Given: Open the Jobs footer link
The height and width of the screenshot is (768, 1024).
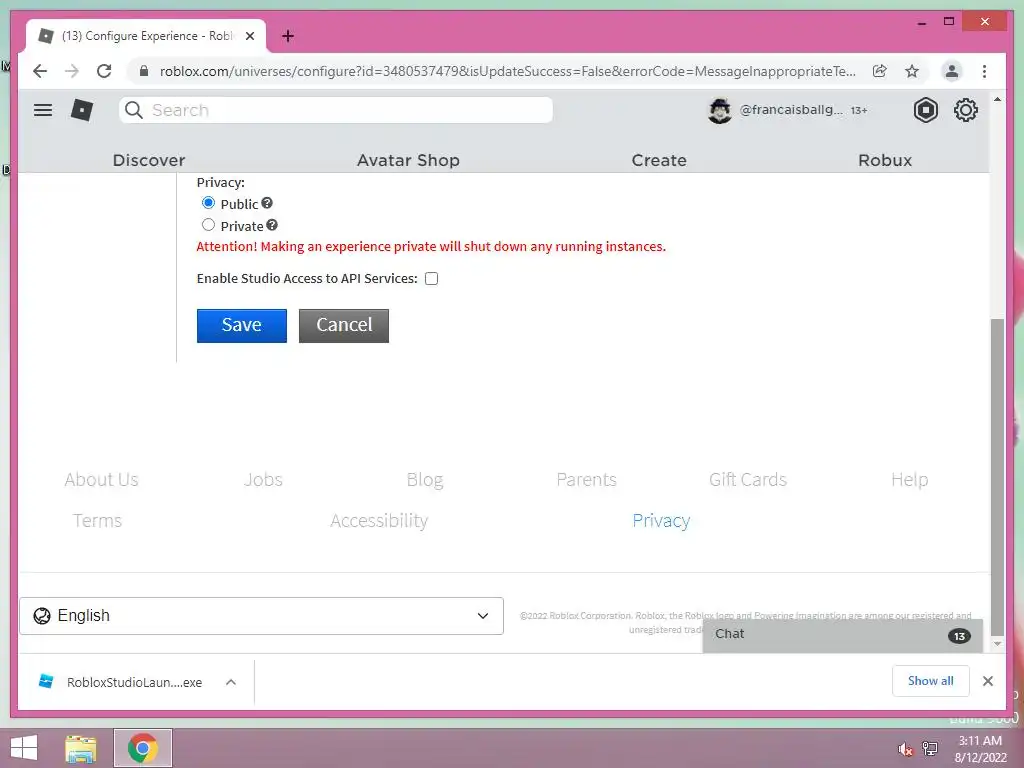Looking at the screenshot, I should coord(263,479).
